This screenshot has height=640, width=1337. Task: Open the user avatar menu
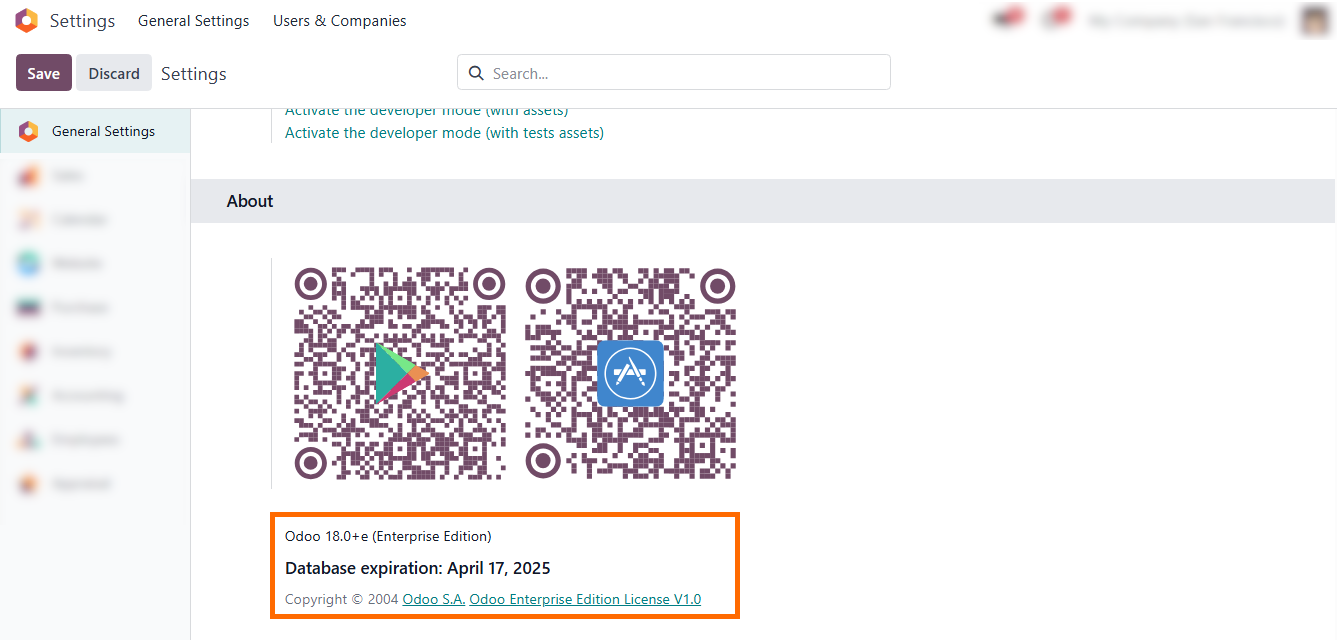(x=1314, y=21)
